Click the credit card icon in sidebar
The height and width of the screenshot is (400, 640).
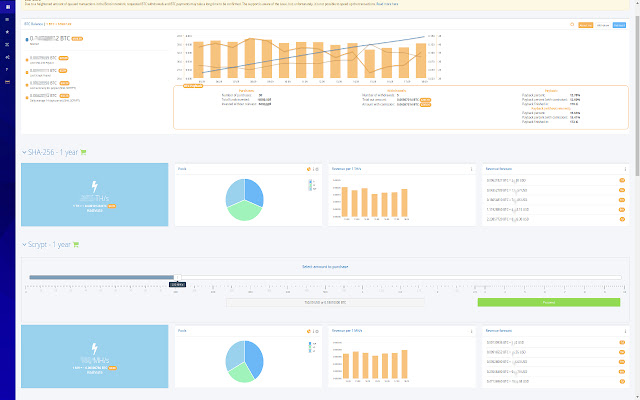click(x=7, y=82)
